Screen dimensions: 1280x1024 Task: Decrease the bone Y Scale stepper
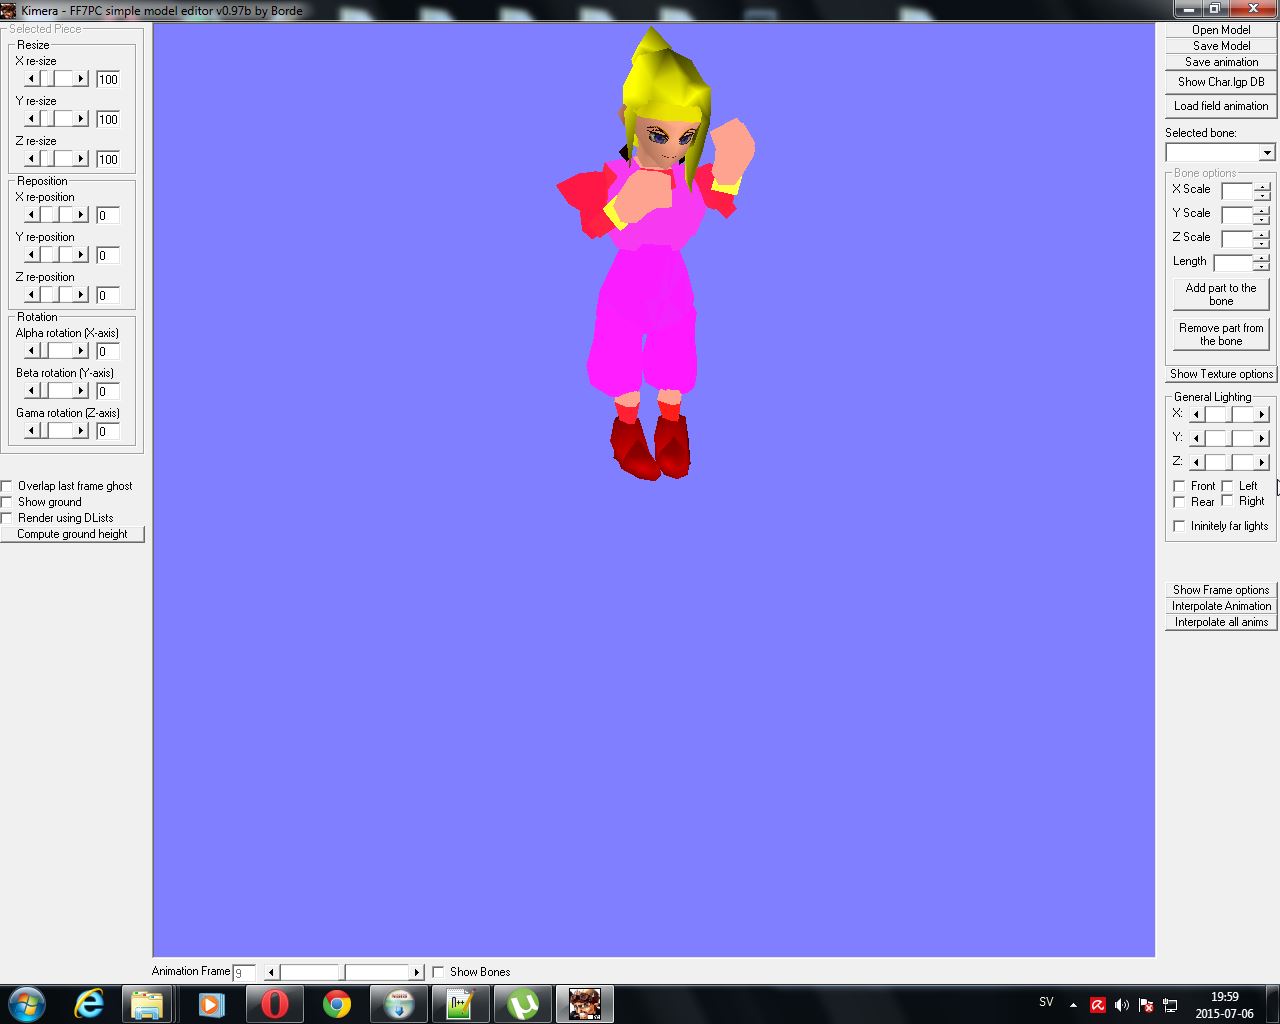tap(1262, 219)
